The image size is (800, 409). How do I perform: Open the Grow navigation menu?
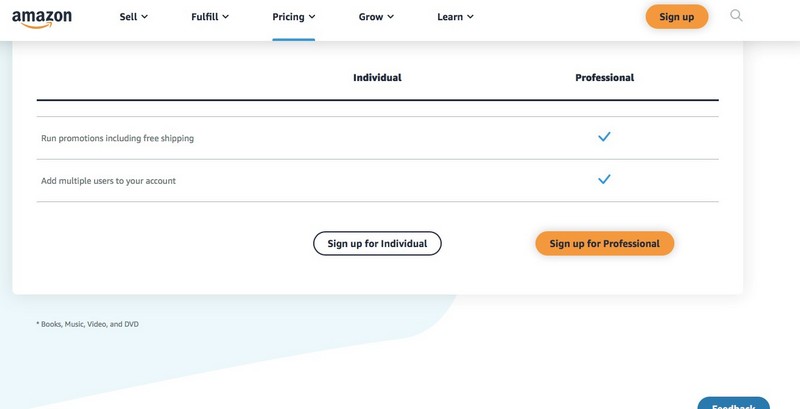(376, 17)
